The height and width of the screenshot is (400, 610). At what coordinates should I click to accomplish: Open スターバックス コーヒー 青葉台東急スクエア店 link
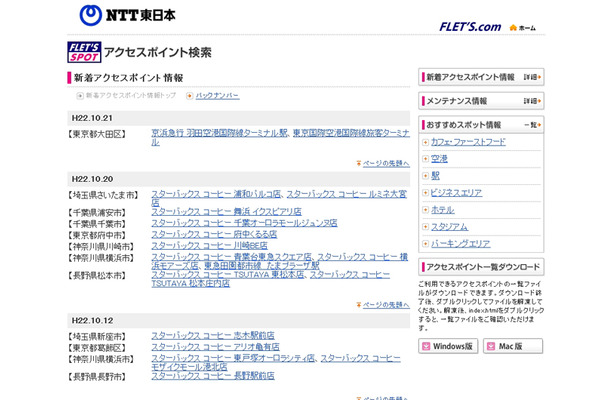pyautogui.click(x=231, y=257)
